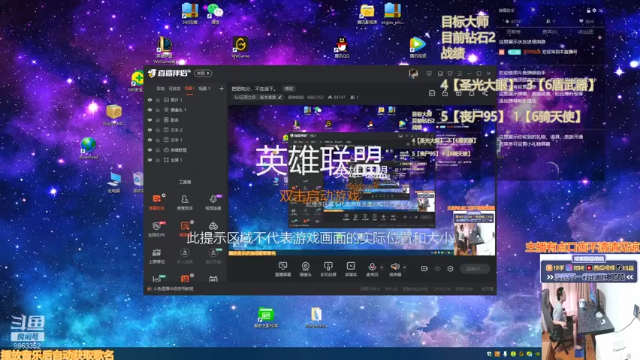Image resolution: width=640 pixels, height=360 pixels.
Task: Add a new scene with the plus button
Action: (221, 88)
